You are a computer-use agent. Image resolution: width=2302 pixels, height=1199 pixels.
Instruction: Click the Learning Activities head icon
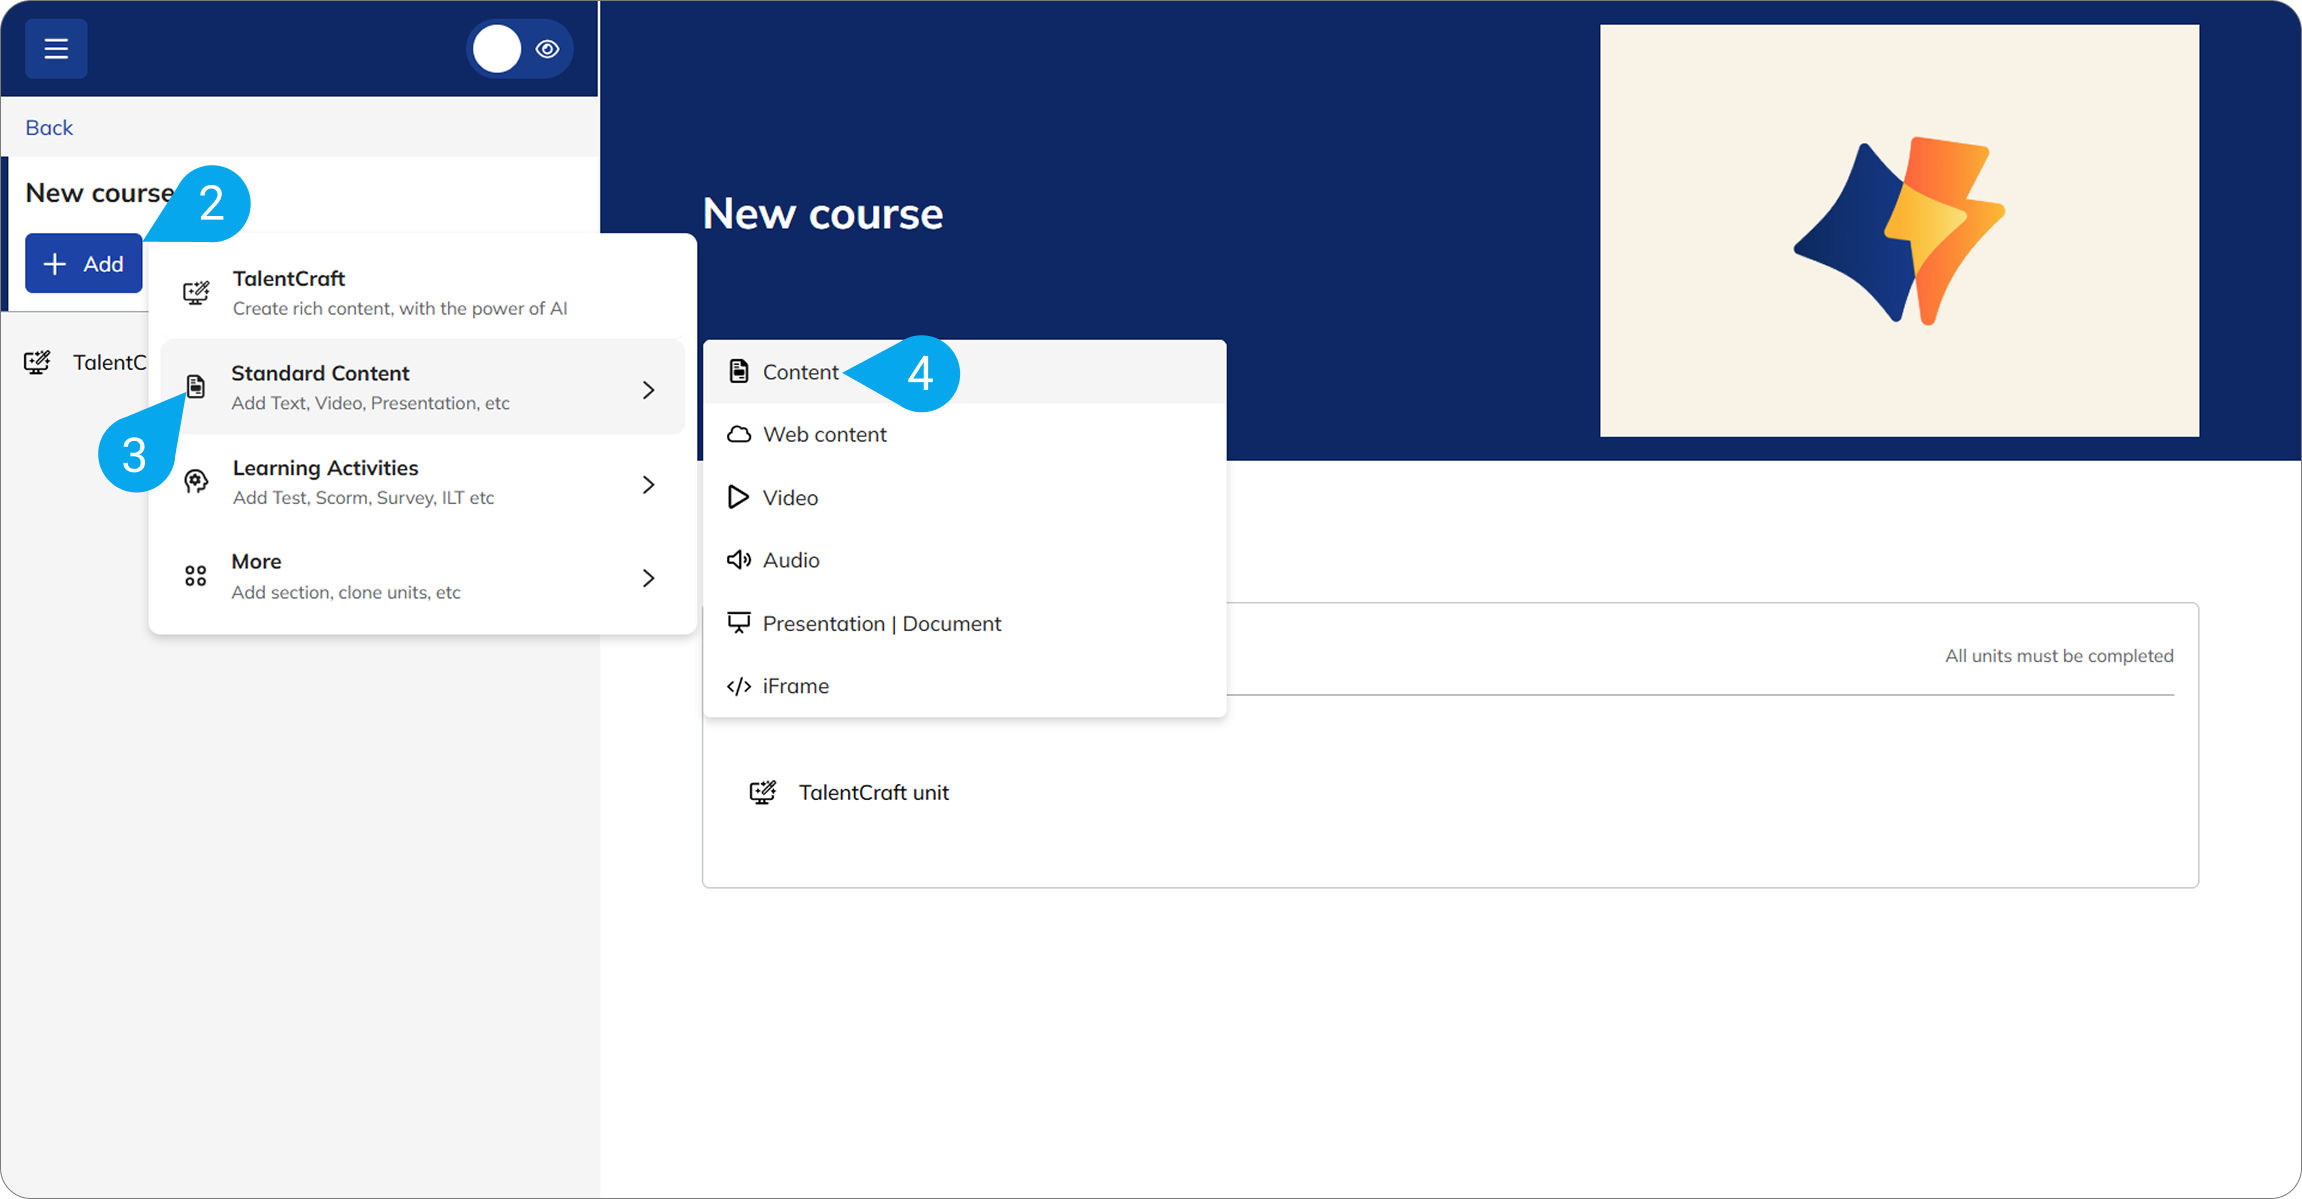click(x=196, y=482)
